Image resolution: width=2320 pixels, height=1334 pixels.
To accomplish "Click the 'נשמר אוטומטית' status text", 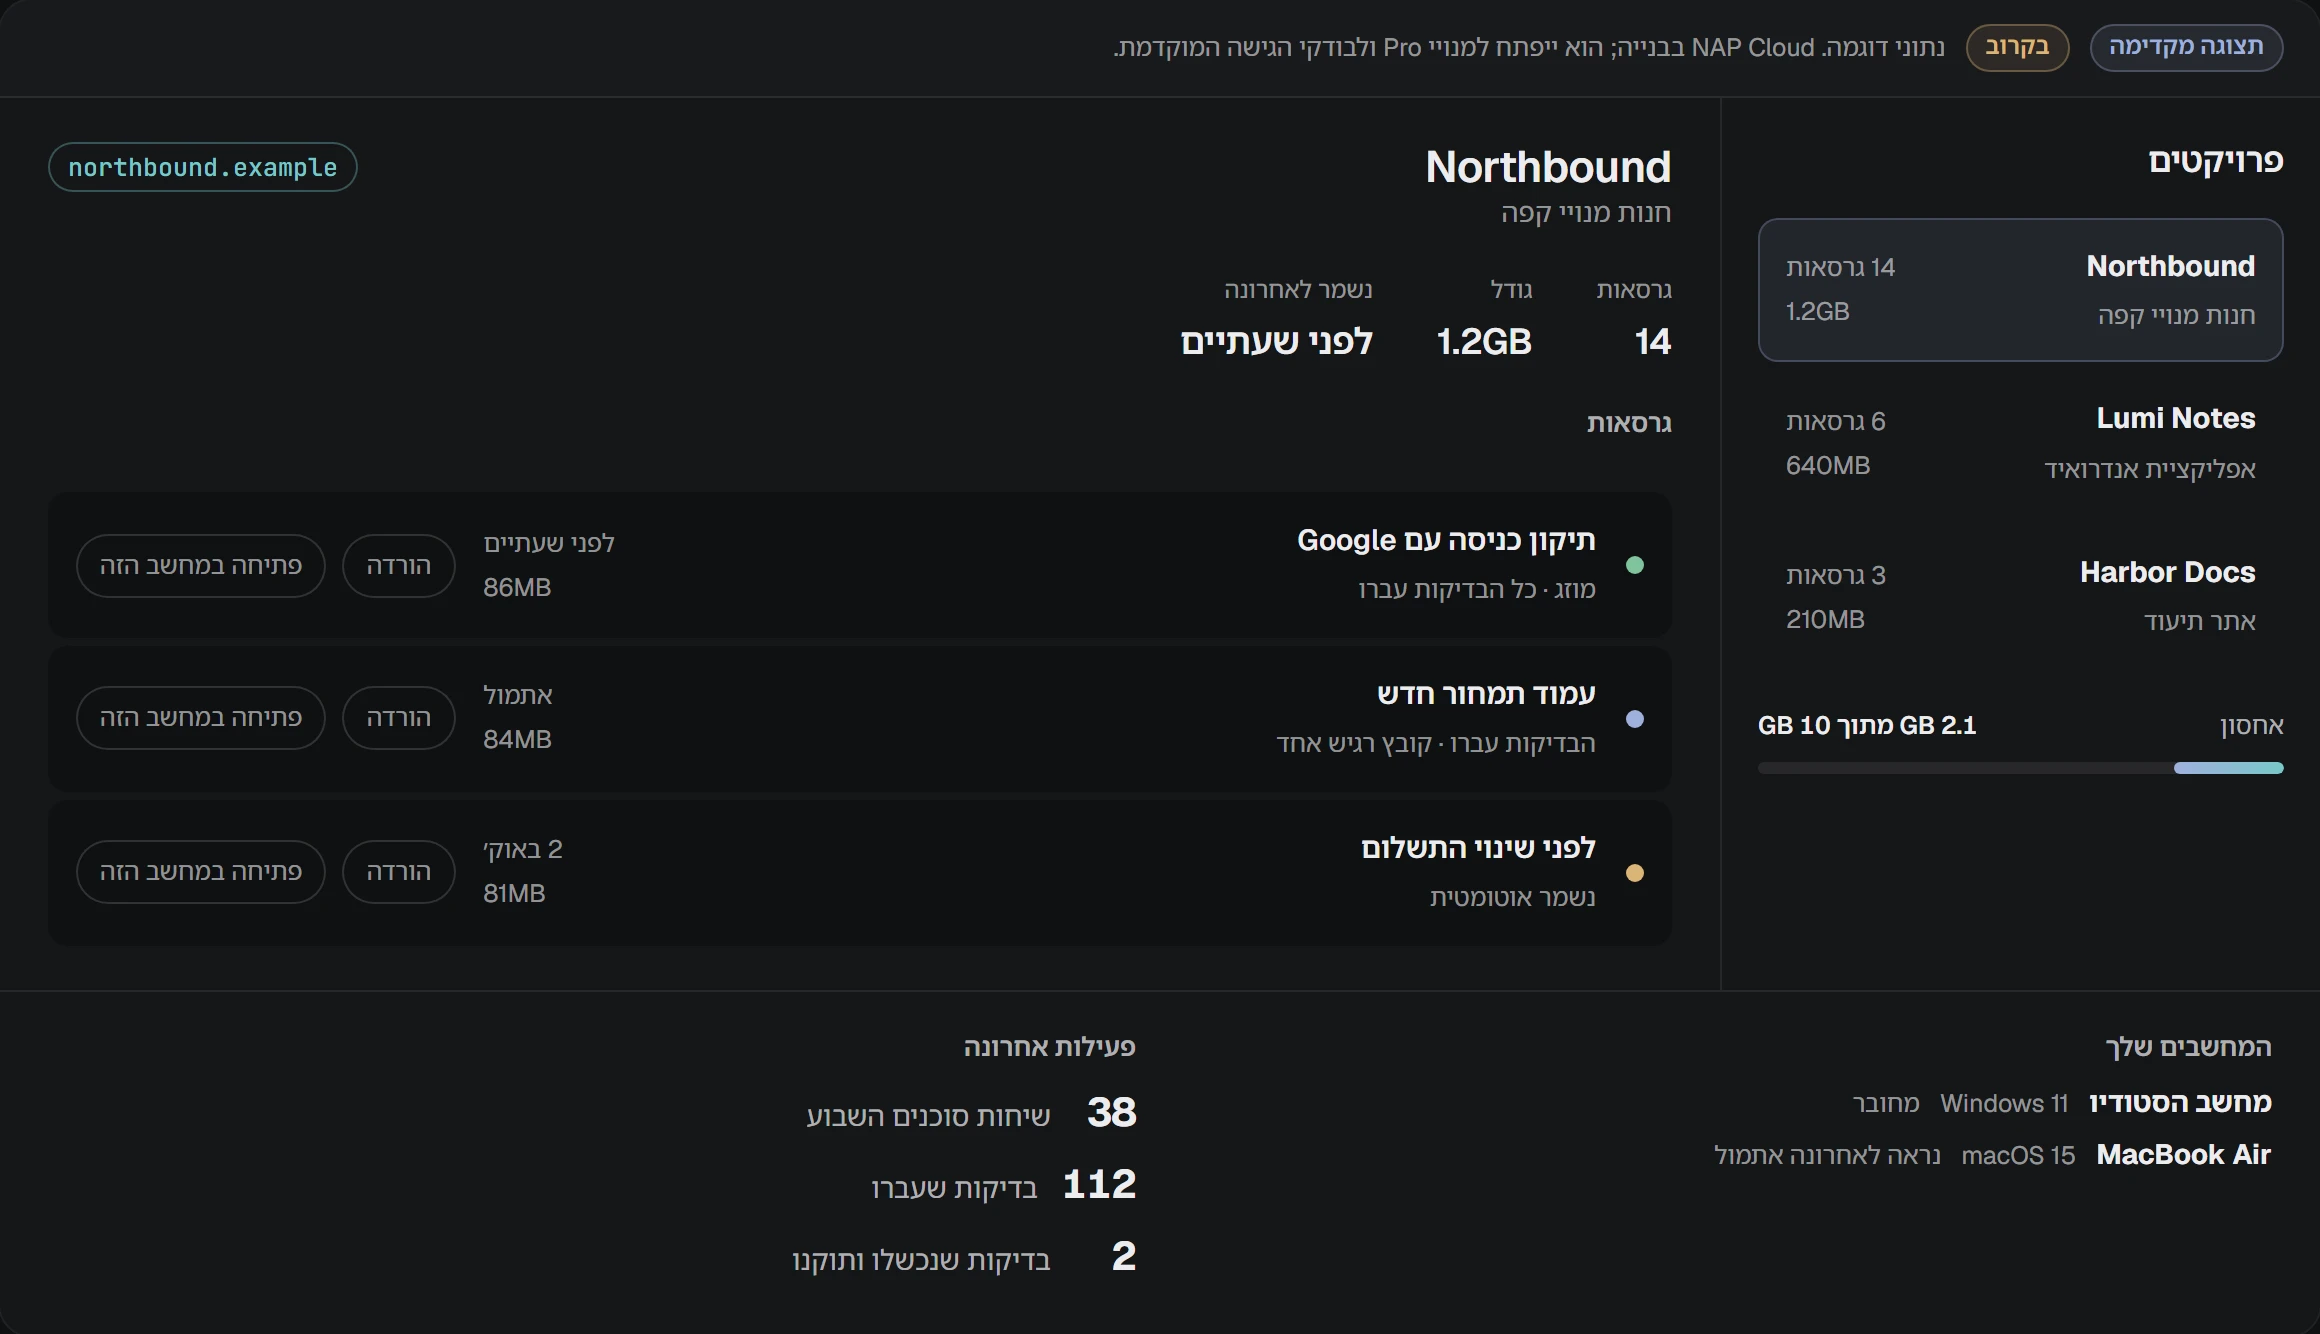I will (x=1513, y=897).
